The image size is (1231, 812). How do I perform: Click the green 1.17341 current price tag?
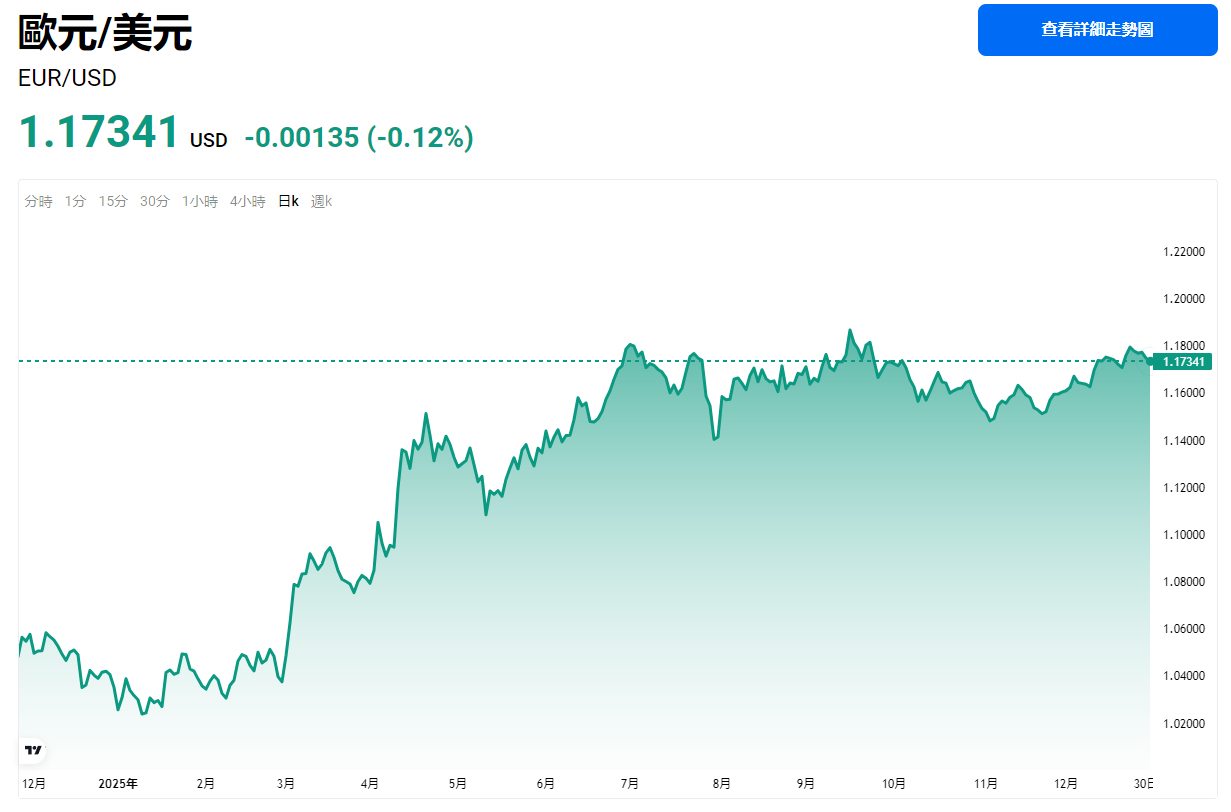pos(1181,361)
